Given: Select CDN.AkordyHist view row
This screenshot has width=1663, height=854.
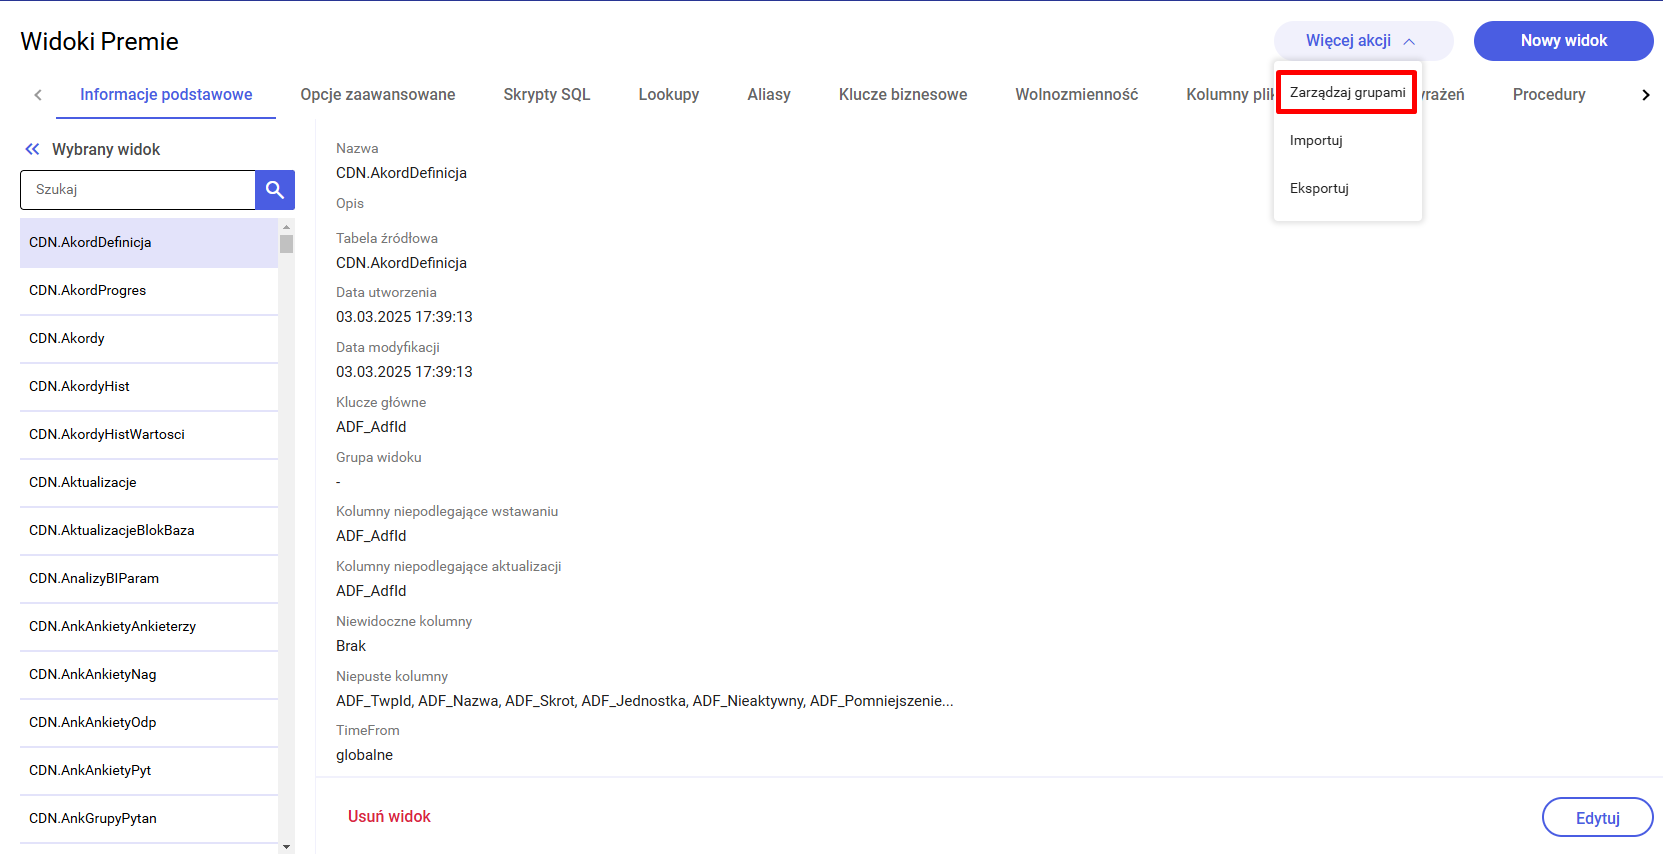Looking at the screenshot, I should click(x=149, y=387).
